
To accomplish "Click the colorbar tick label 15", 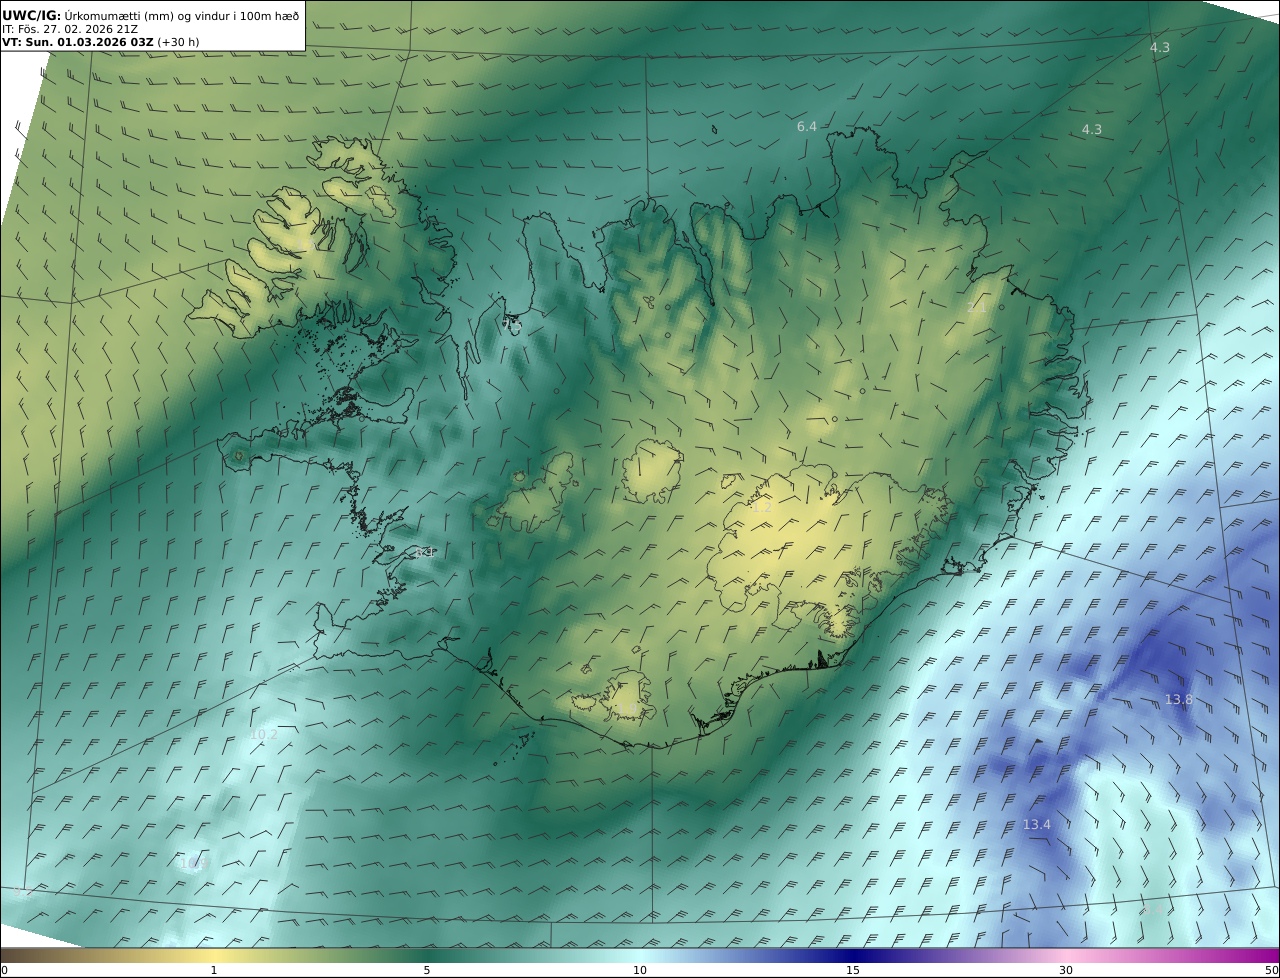I will [x=853, y=970].
